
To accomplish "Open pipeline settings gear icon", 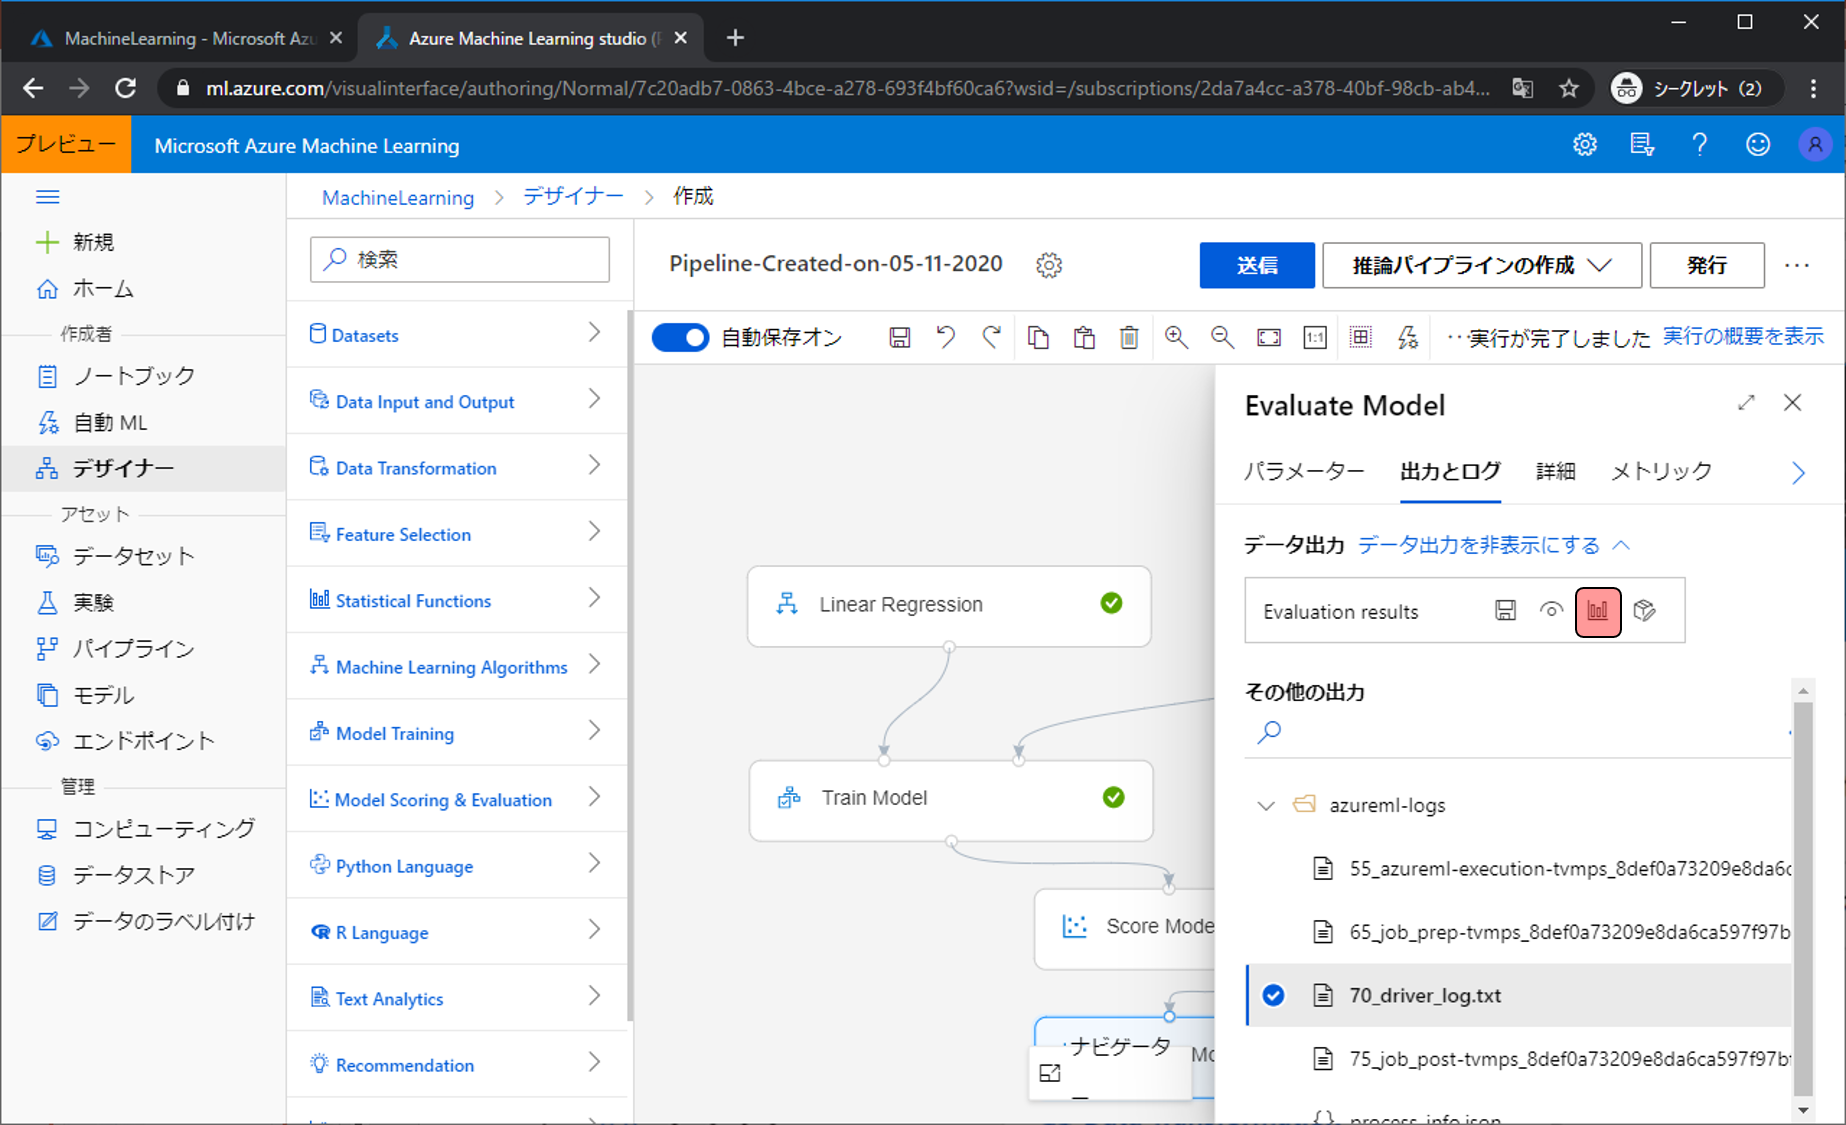I will pos(1049,265).
